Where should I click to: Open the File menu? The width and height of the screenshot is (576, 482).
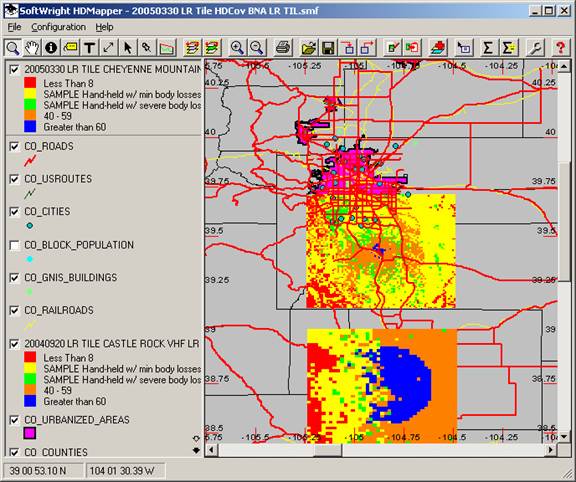[15, 27]
